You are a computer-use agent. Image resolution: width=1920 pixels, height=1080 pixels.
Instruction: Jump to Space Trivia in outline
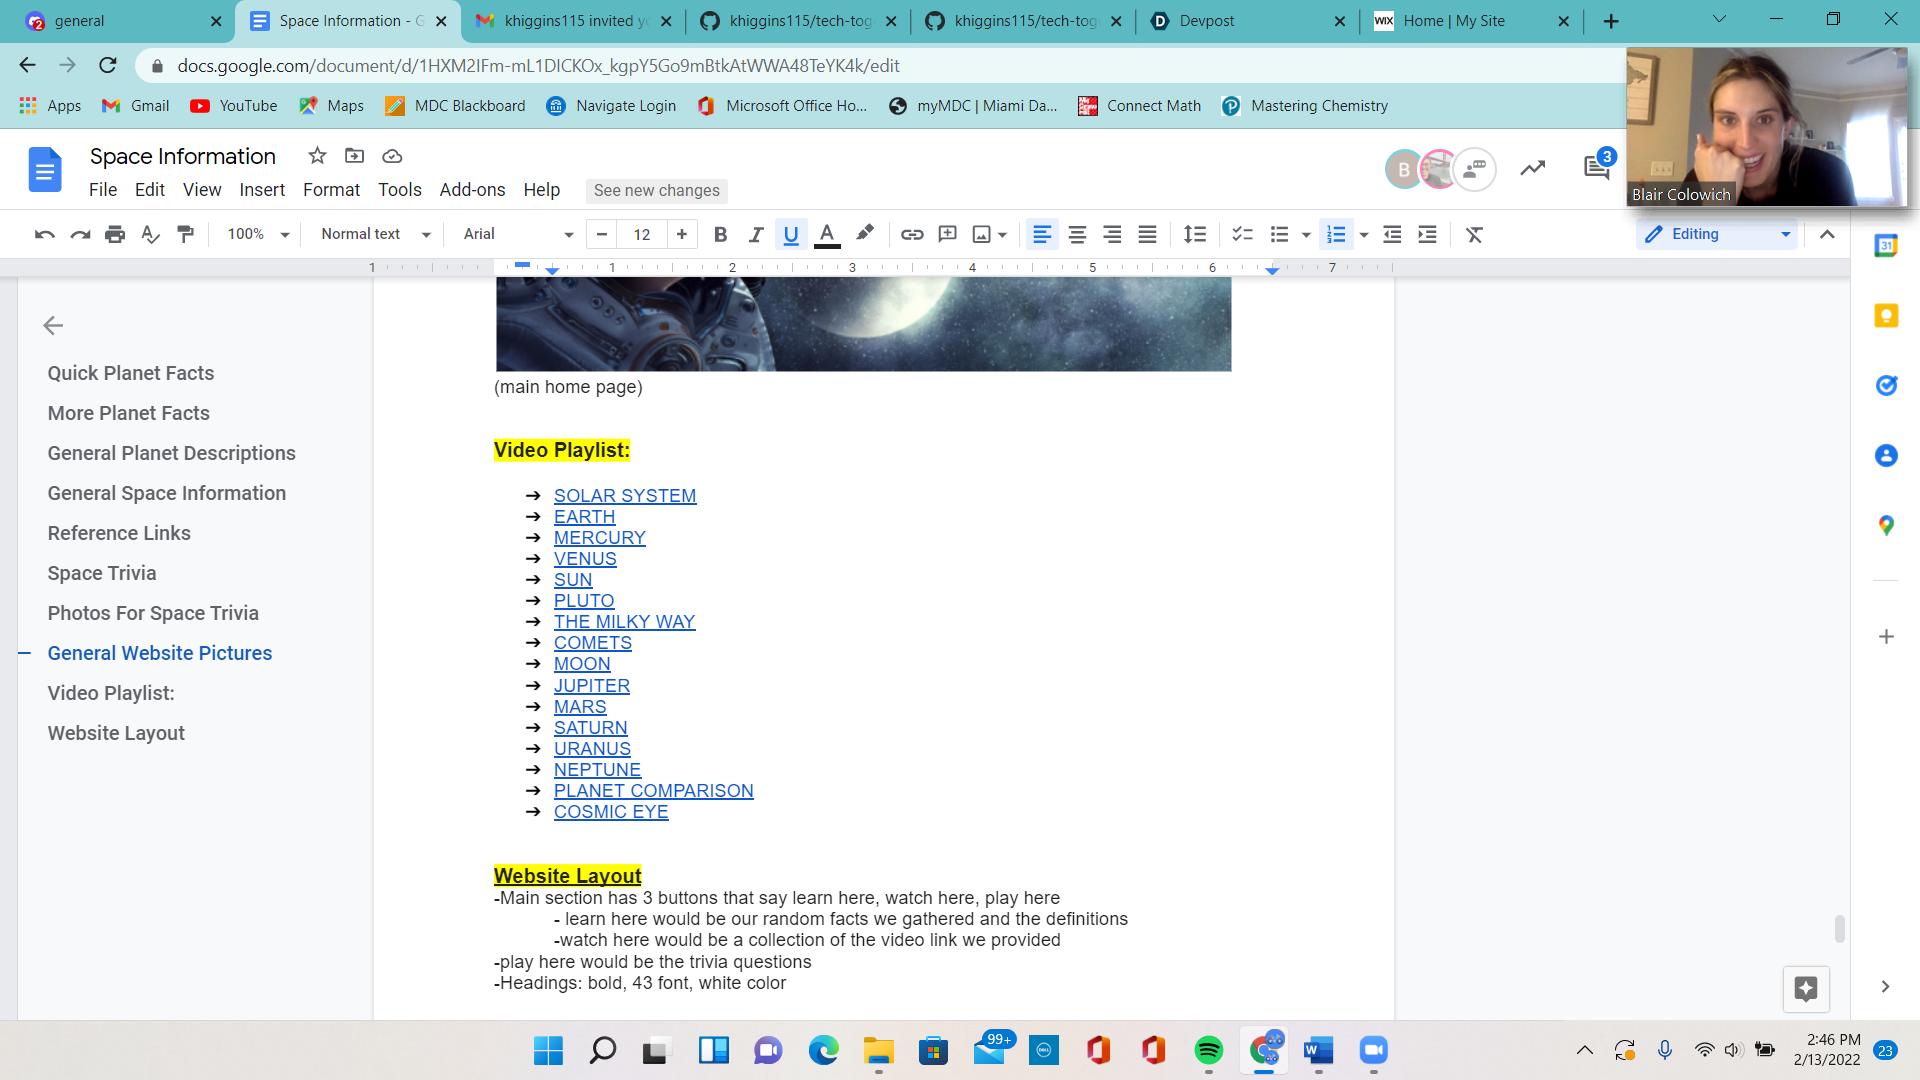point(102,573)
